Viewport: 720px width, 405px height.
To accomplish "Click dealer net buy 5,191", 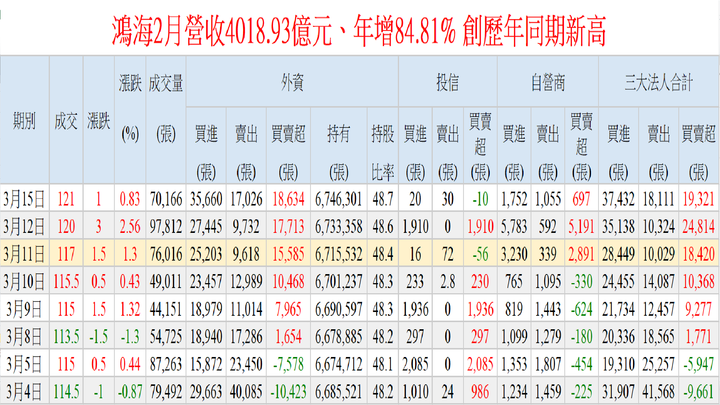I will tap(581, 227).
